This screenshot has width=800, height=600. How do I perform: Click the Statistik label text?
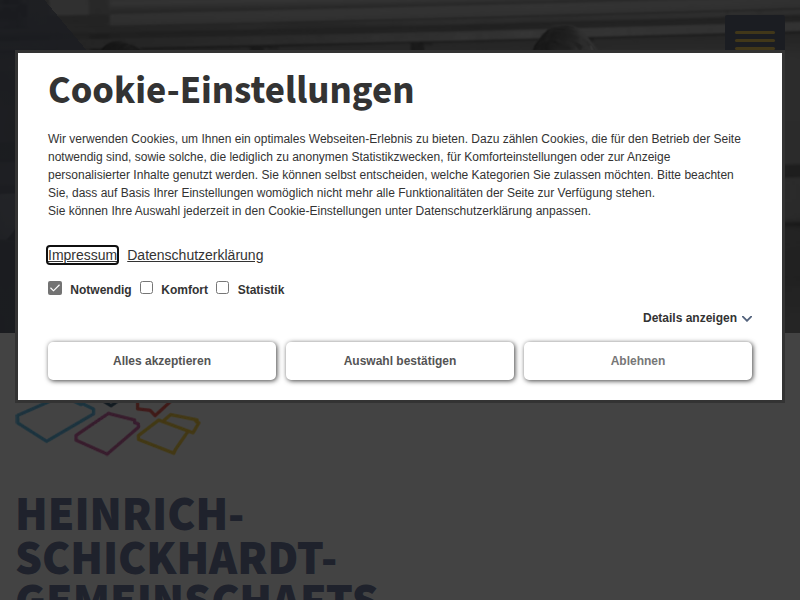(261, 290)
